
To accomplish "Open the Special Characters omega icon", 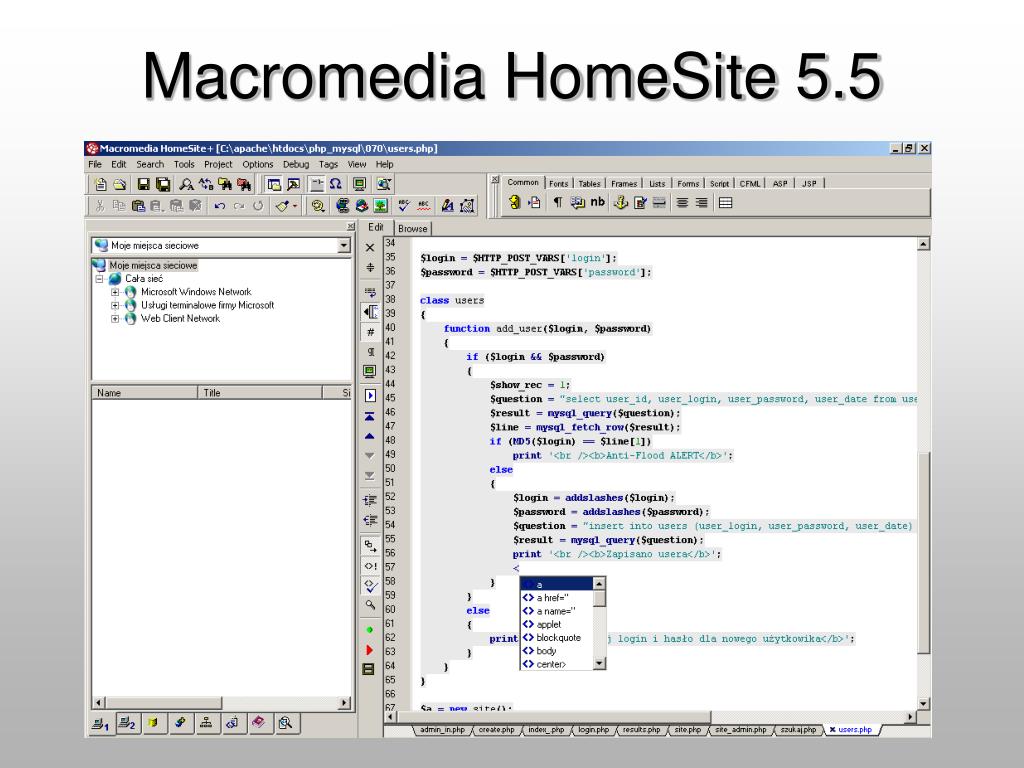I will coord(336,184).
